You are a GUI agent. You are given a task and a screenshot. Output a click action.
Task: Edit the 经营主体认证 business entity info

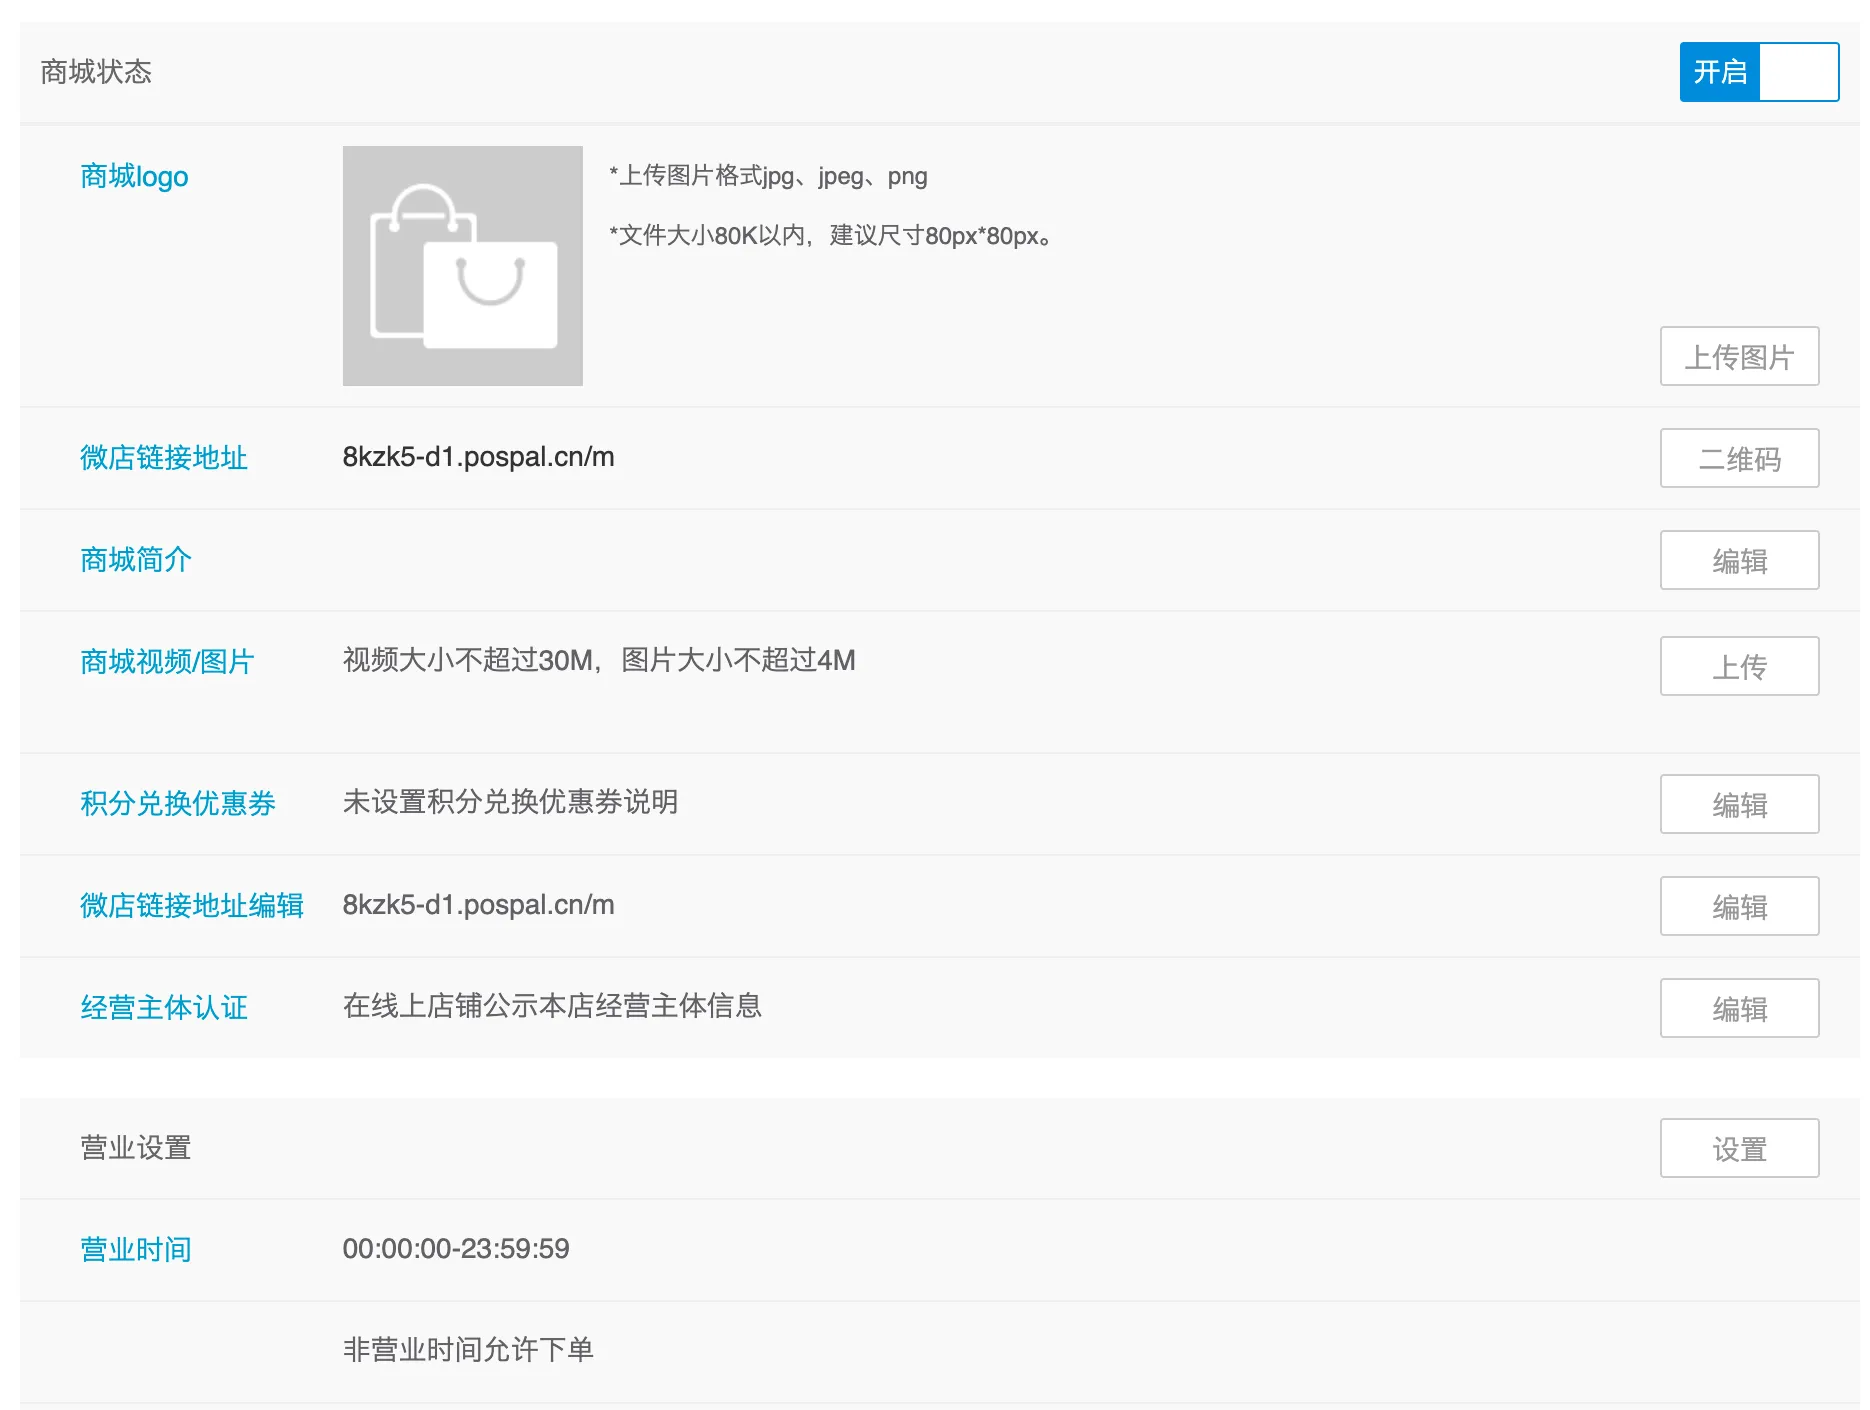point(1739,1008)
